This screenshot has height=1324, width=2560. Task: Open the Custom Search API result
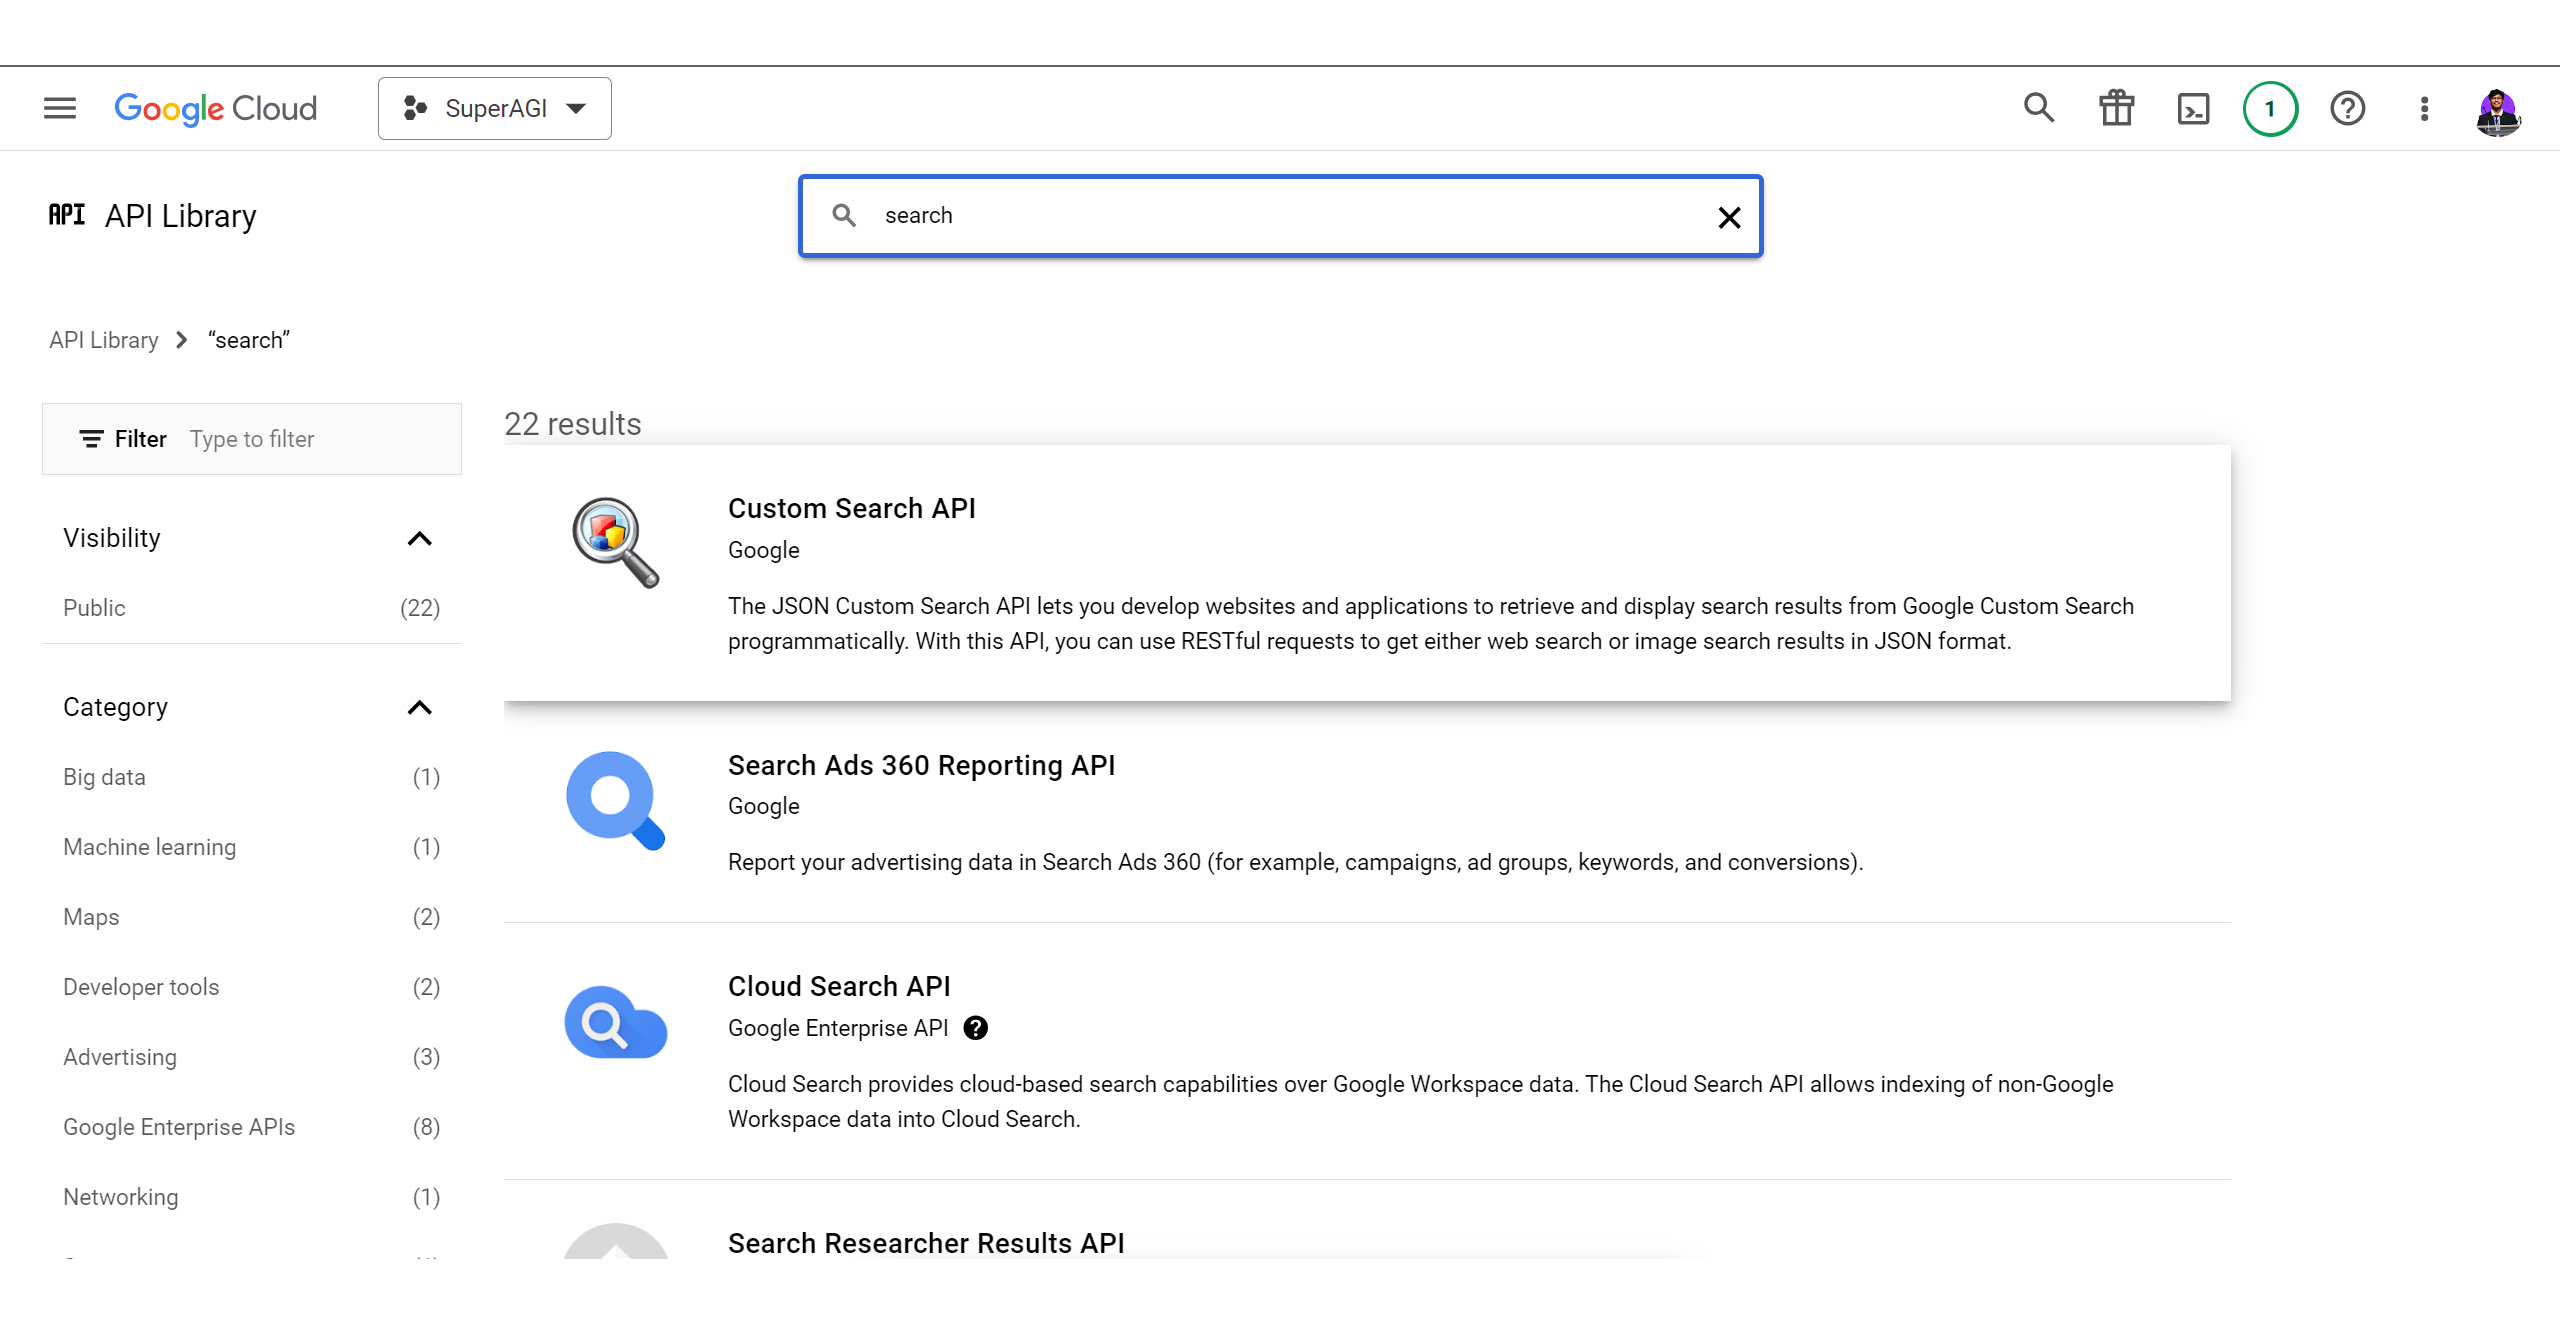(x=852, y=508)
